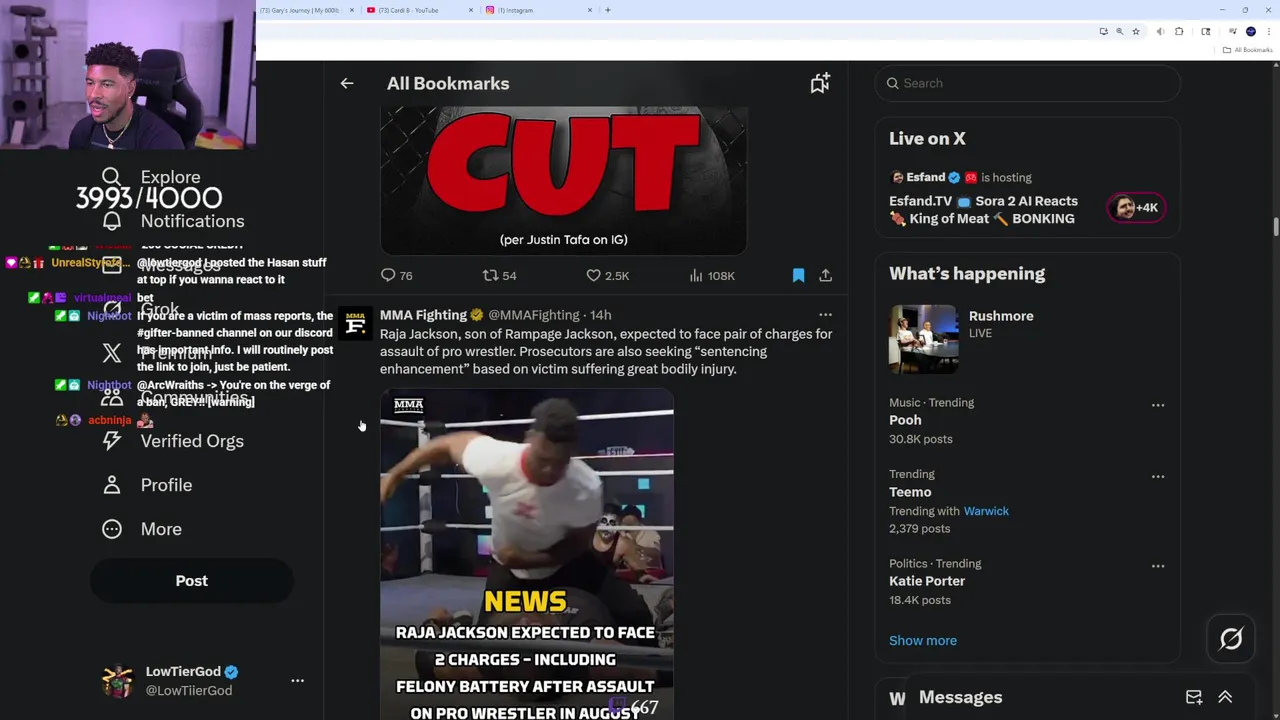Open the CUT image post
The width and height of the screenshot is (1280, 720).
click(x=563, y=180)
